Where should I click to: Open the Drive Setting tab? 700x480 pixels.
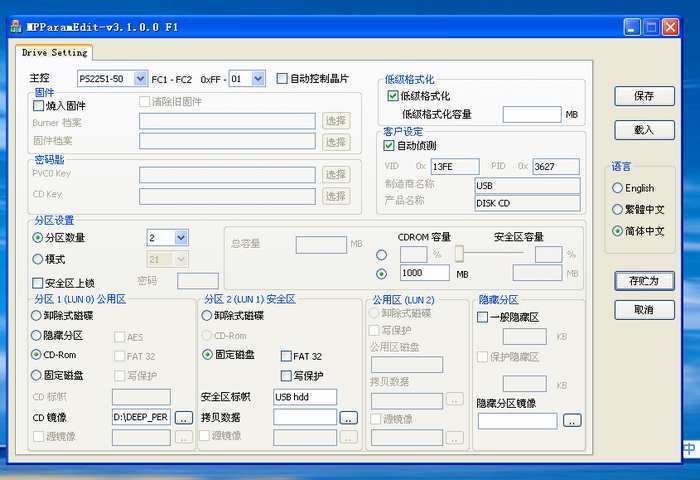coord(54,53)
